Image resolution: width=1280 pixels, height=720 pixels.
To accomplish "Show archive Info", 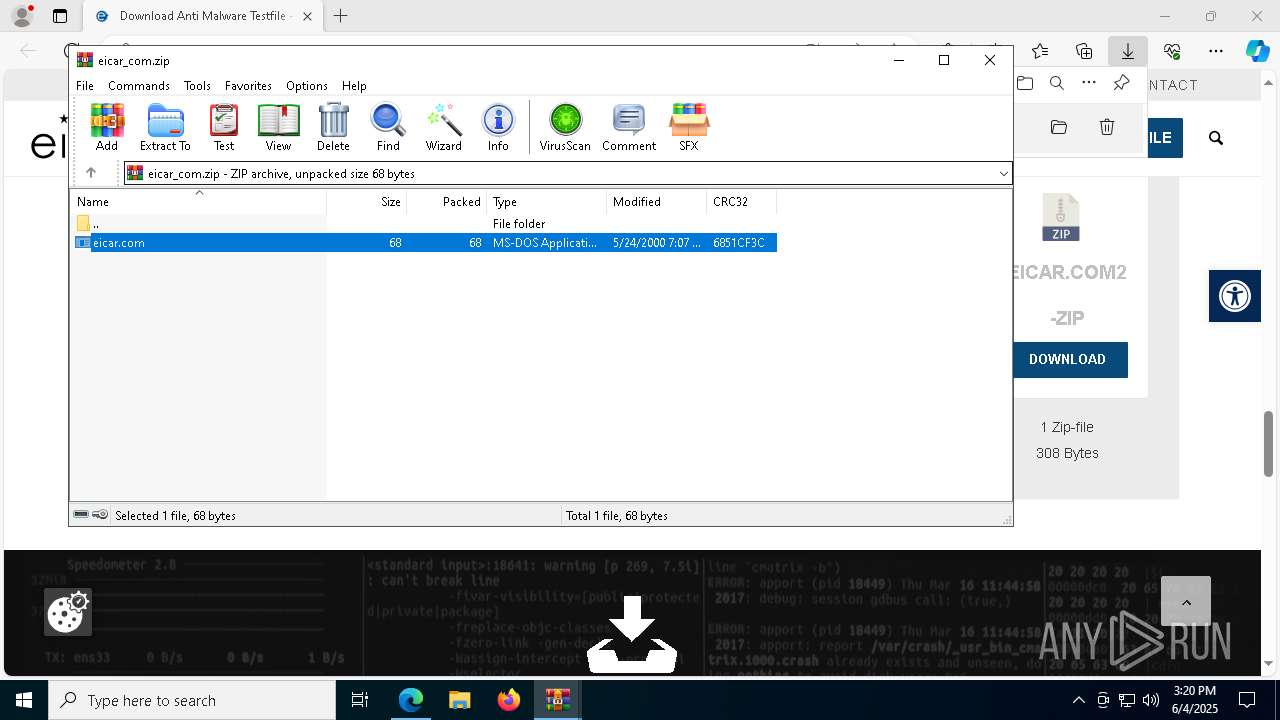I will click(498, 127).
